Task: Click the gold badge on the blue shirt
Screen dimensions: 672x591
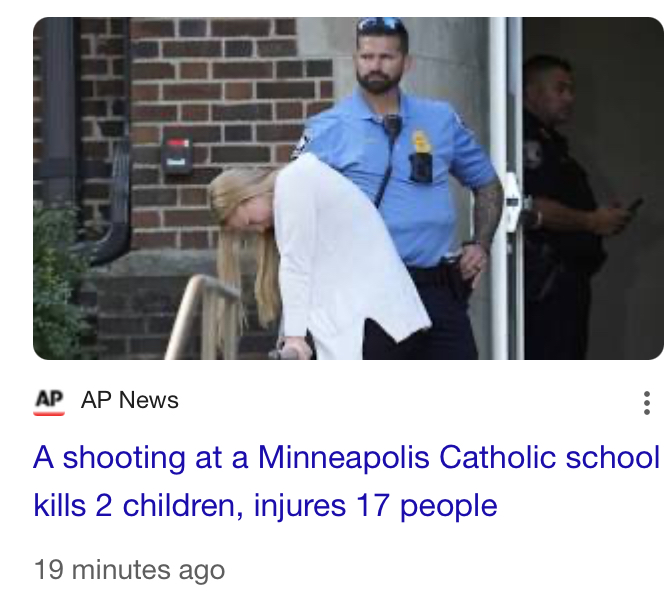Action: pyautogui.click(x=421, y=142)
